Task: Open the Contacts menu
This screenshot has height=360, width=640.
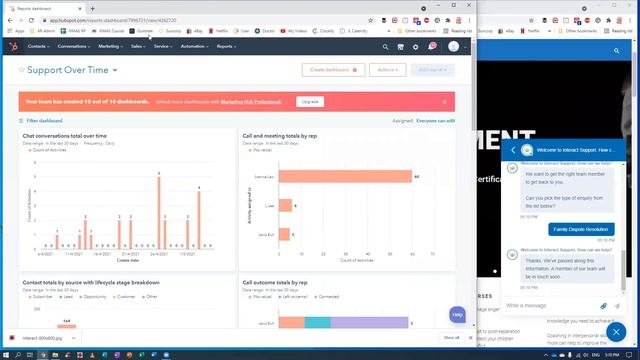Action: 38,47
